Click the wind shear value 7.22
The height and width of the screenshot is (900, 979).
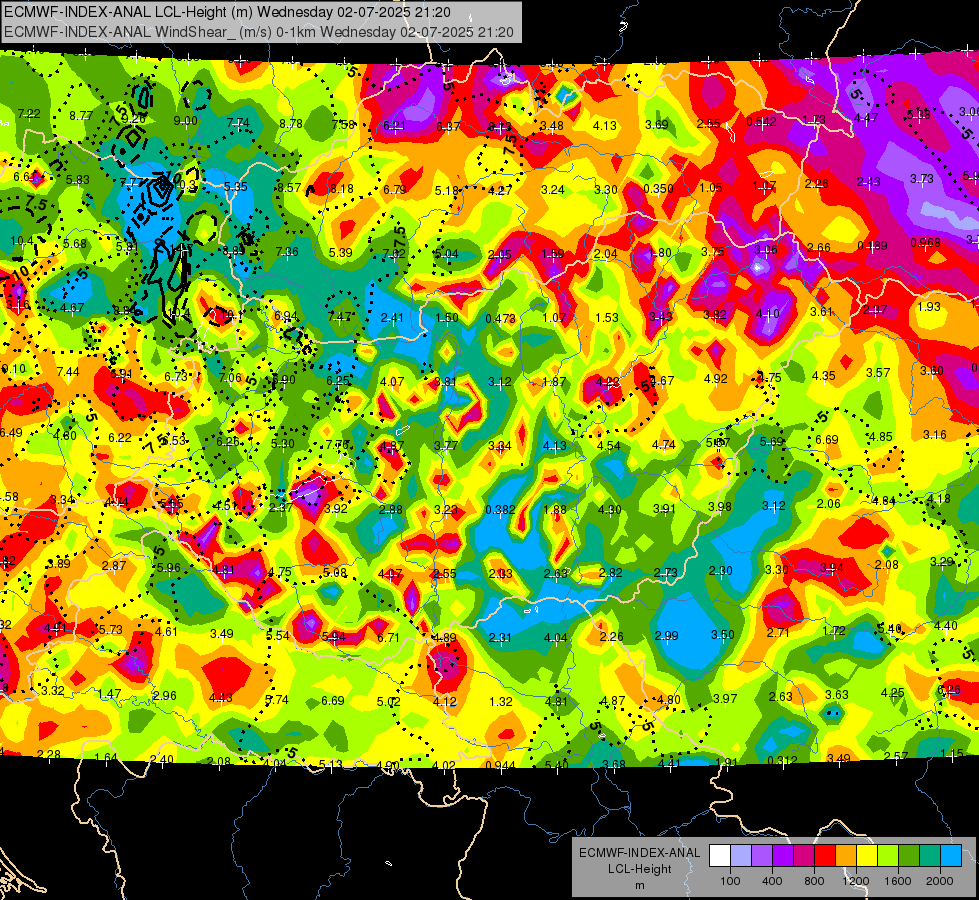[29, 114]
